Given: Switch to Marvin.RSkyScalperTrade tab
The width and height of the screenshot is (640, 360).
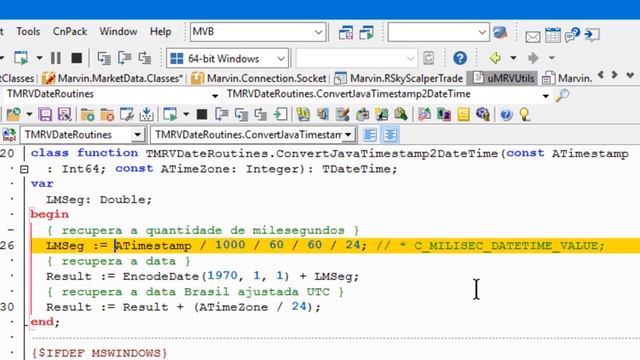Looking at the screenshot, I should (399, 78).
